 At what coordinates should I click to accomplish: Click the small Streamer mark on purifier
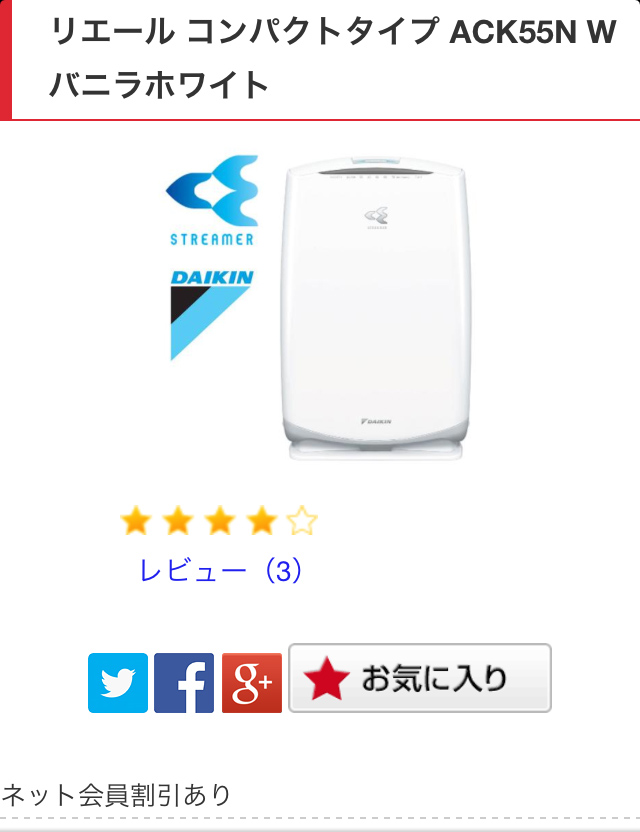[376, 218]
